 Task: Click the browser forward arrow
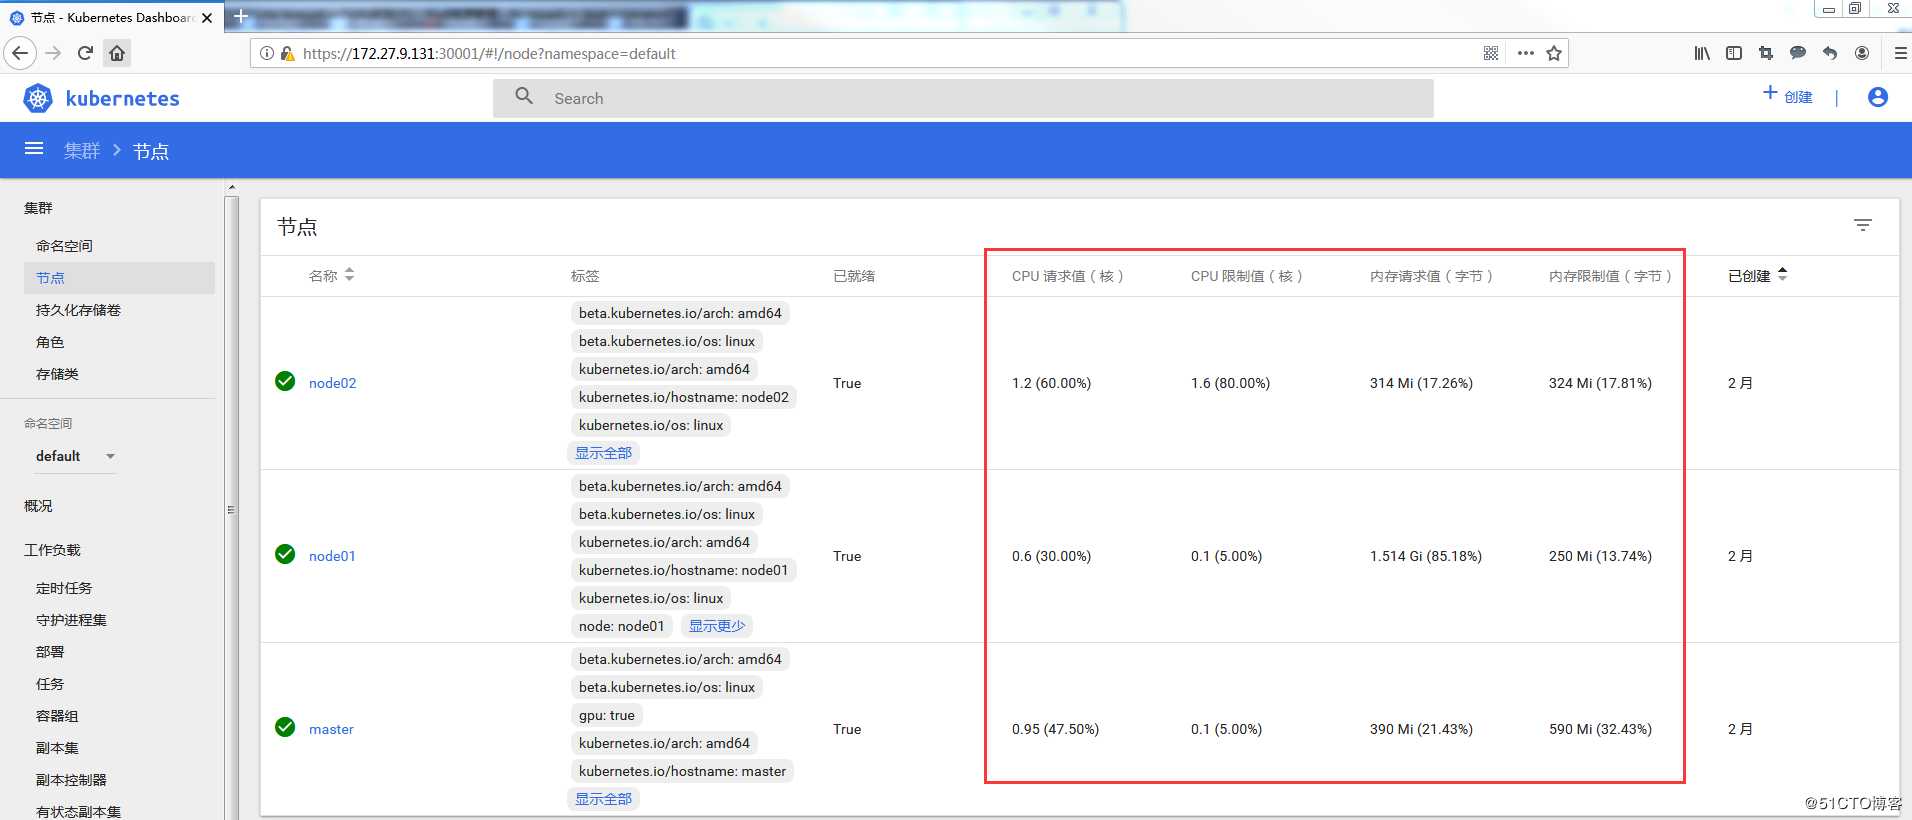(x=54, y=53)
